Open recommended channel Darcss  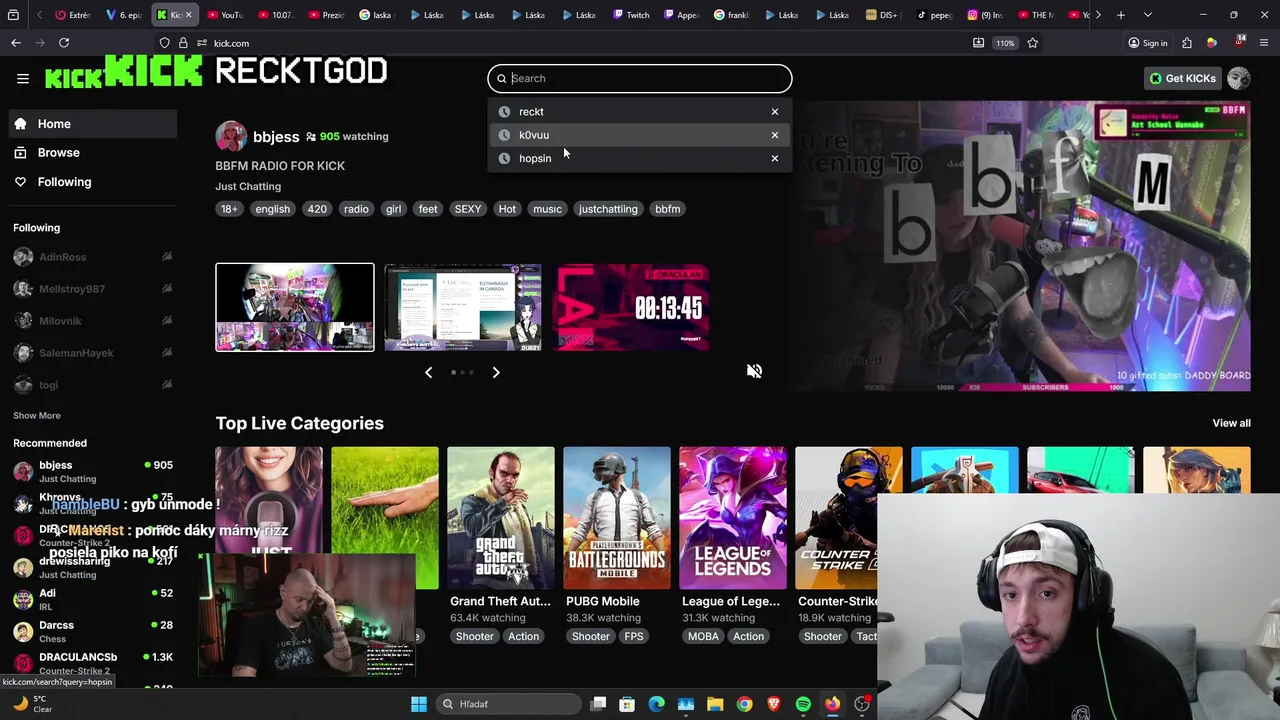tap(93, 631)
